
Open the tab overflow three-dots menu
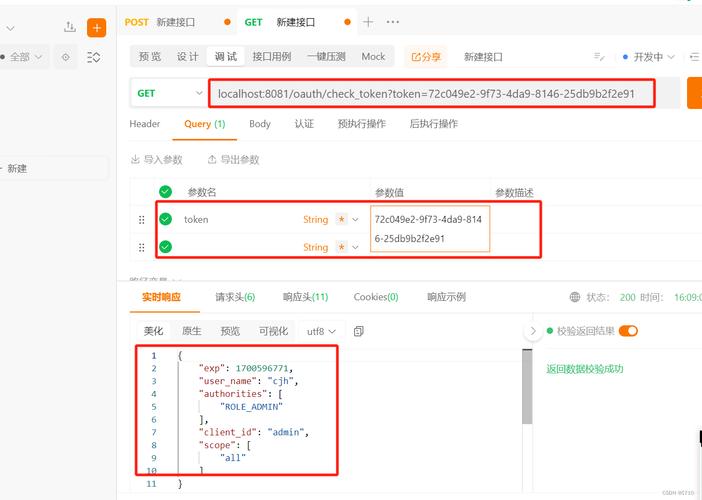coord(393,22)
